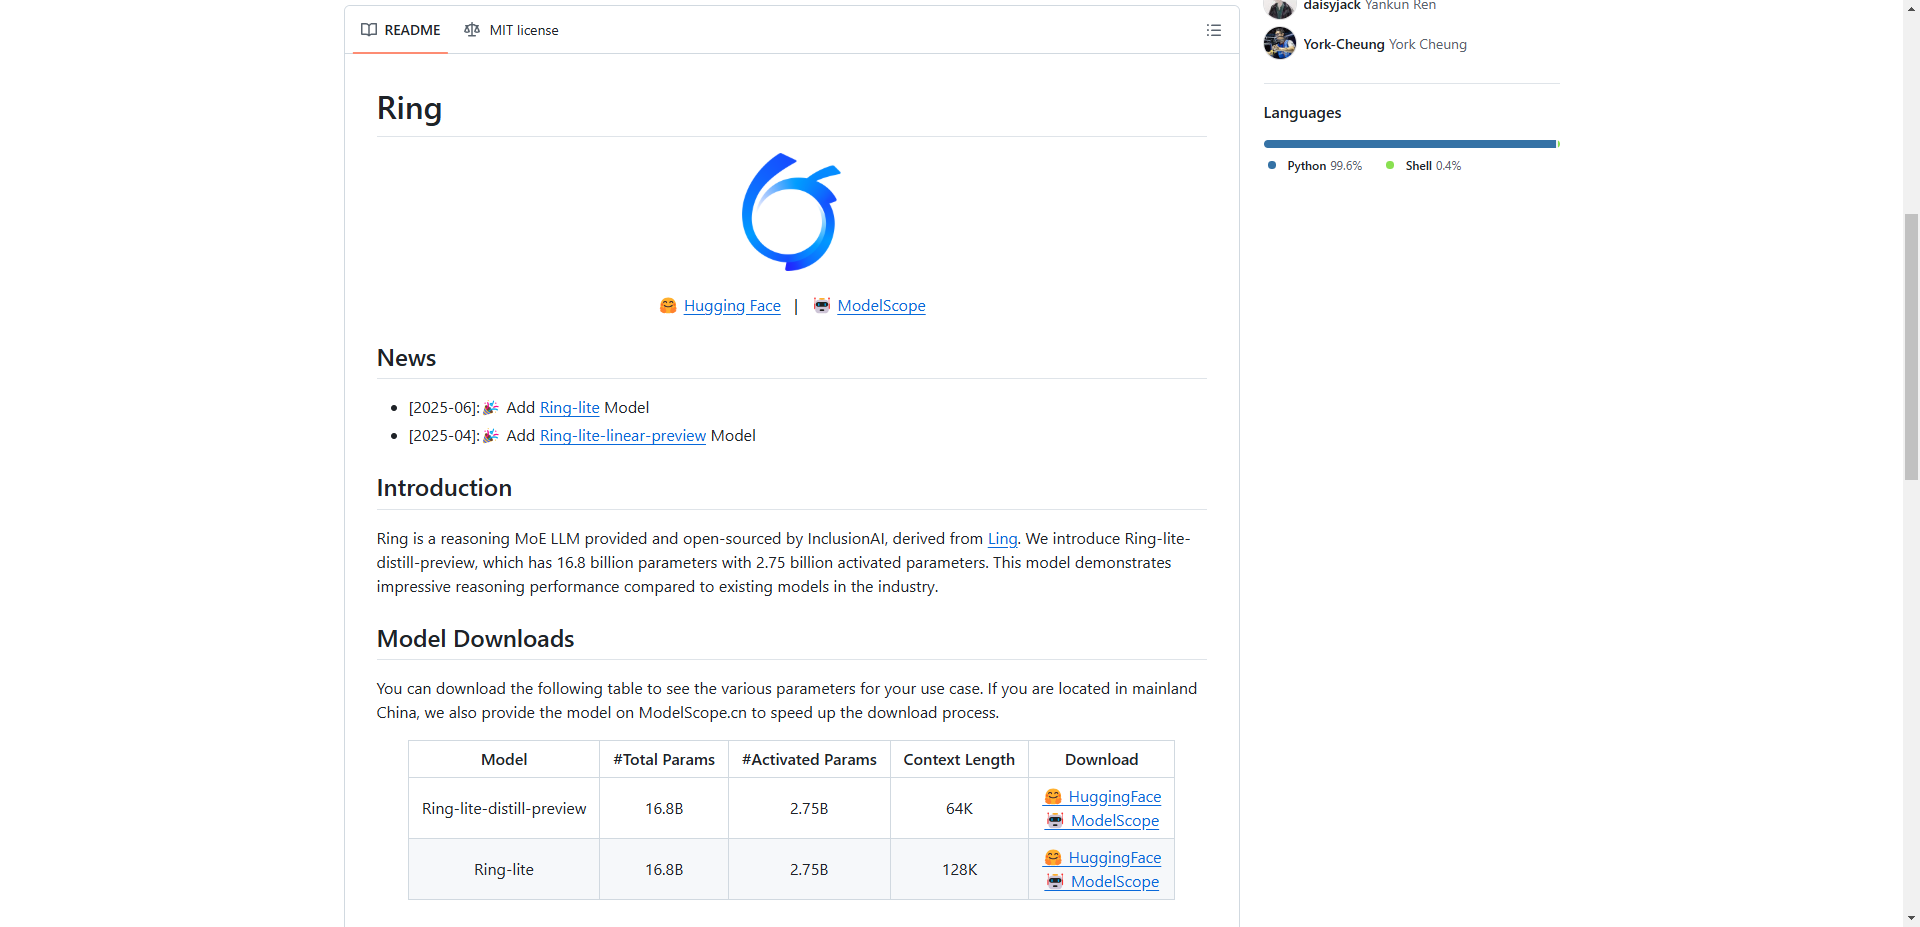Screen dimensions: 1920x927
Task: Click ModelScope icon in Ring-lite row
Action: (x=1055, y=882)
